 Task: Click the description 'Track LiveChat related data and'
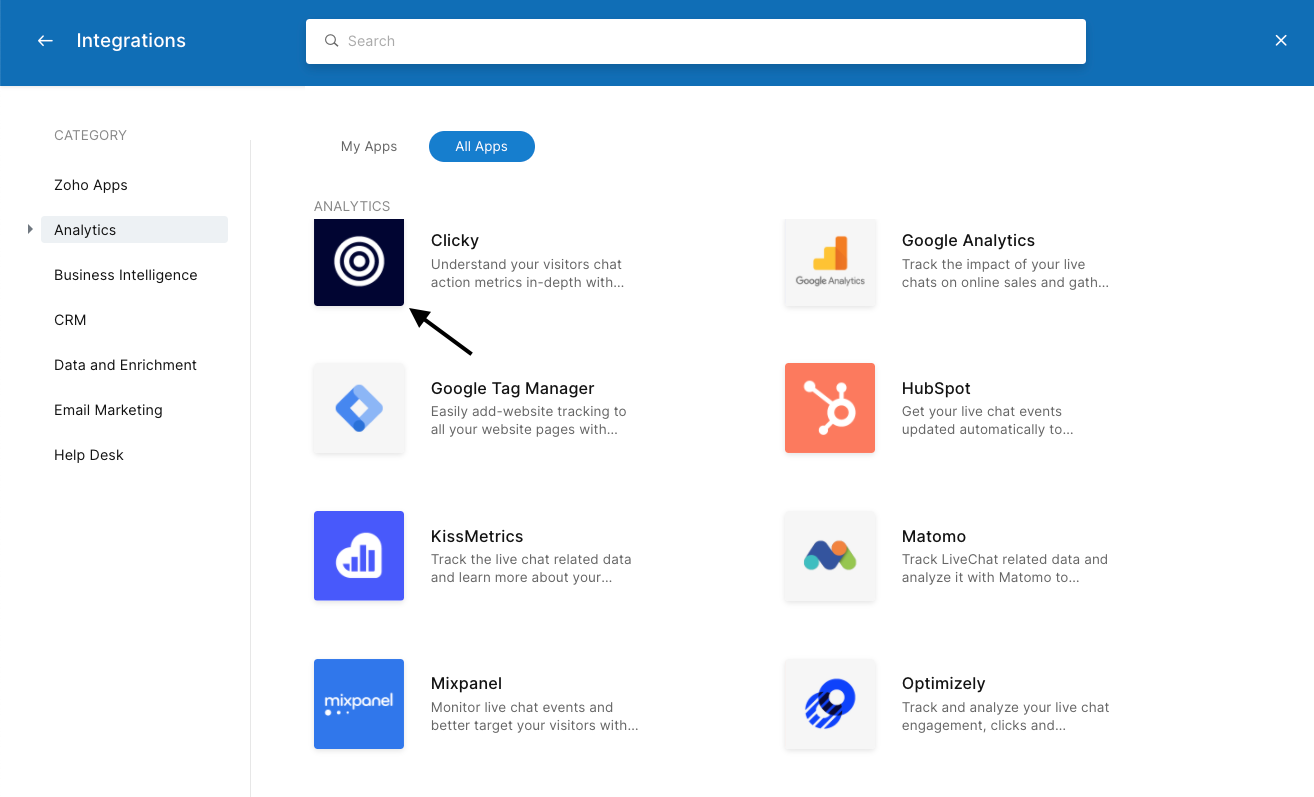(x=1005, y=559)
